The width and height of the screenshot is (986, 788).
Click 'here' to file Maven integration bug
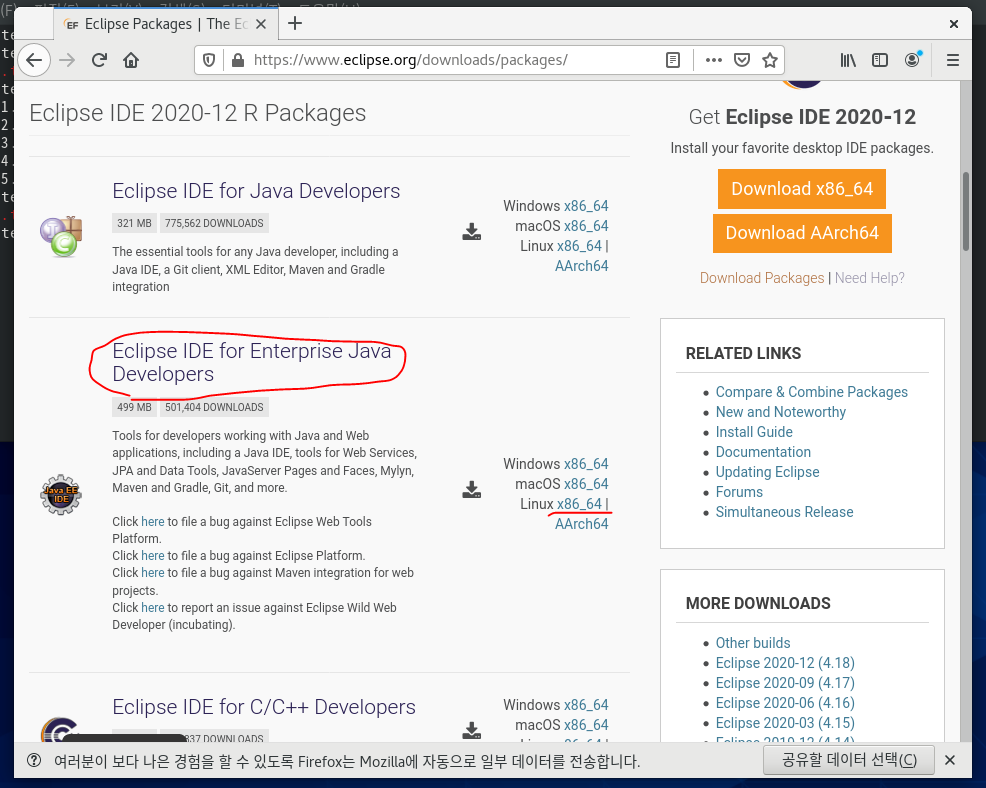click(x=152, y=573)
